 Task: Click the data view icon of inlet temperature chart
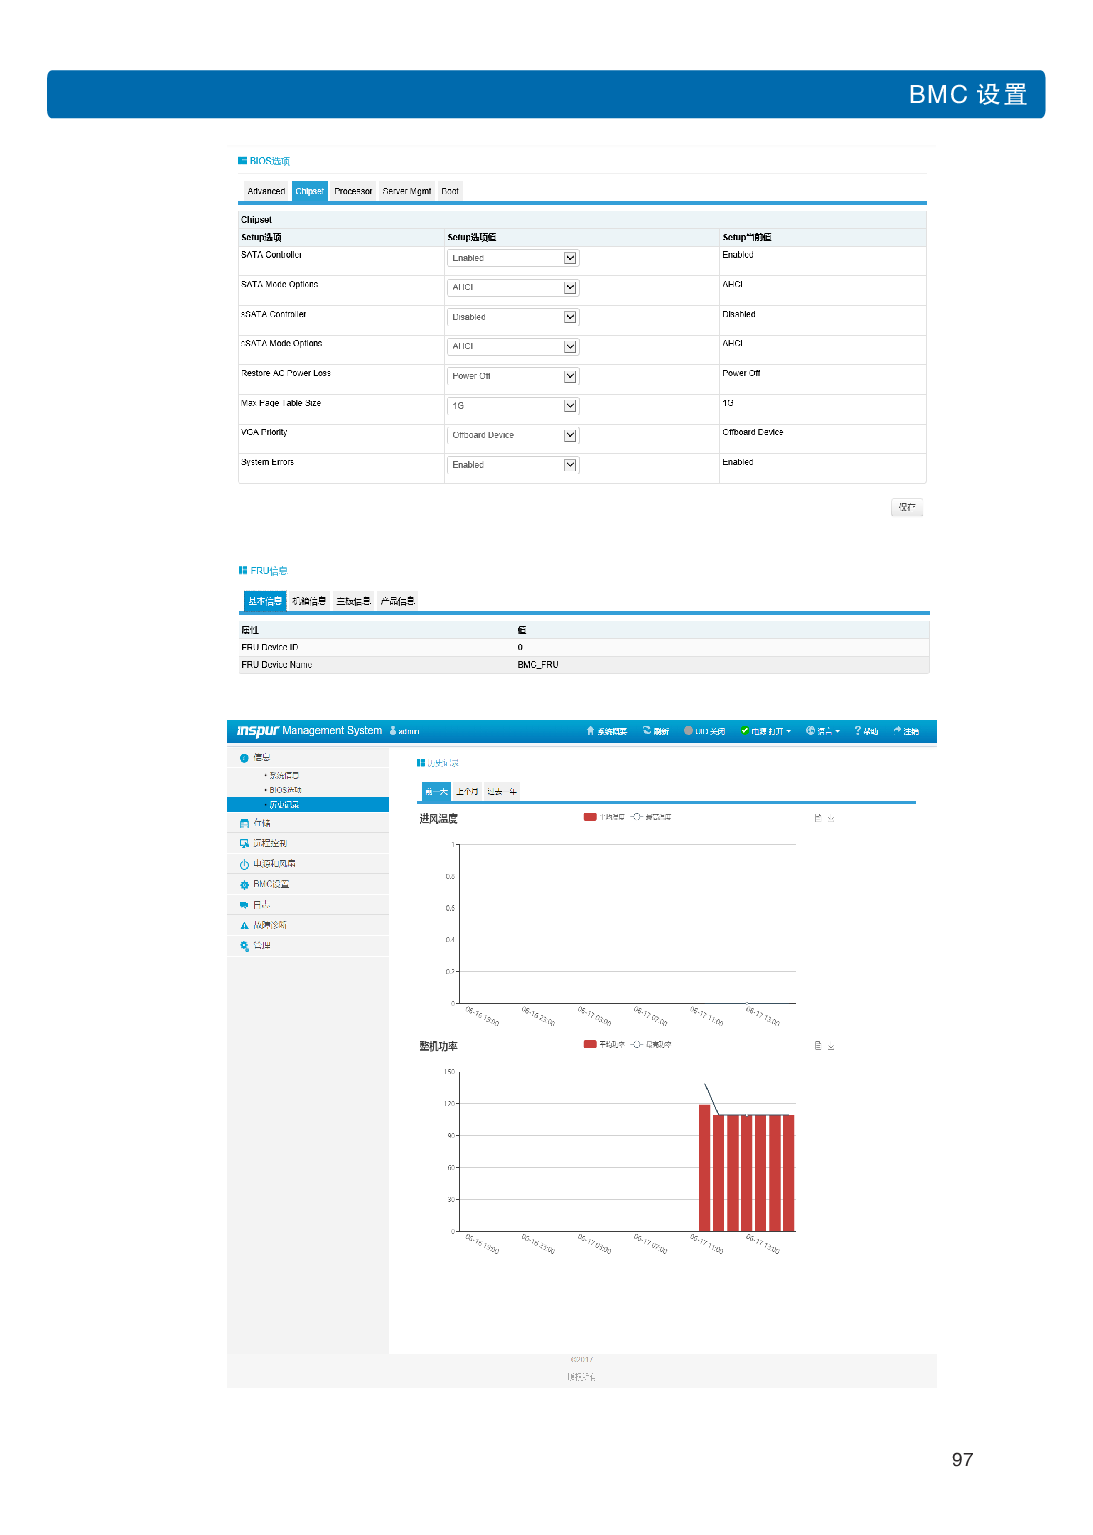[817, 818]
